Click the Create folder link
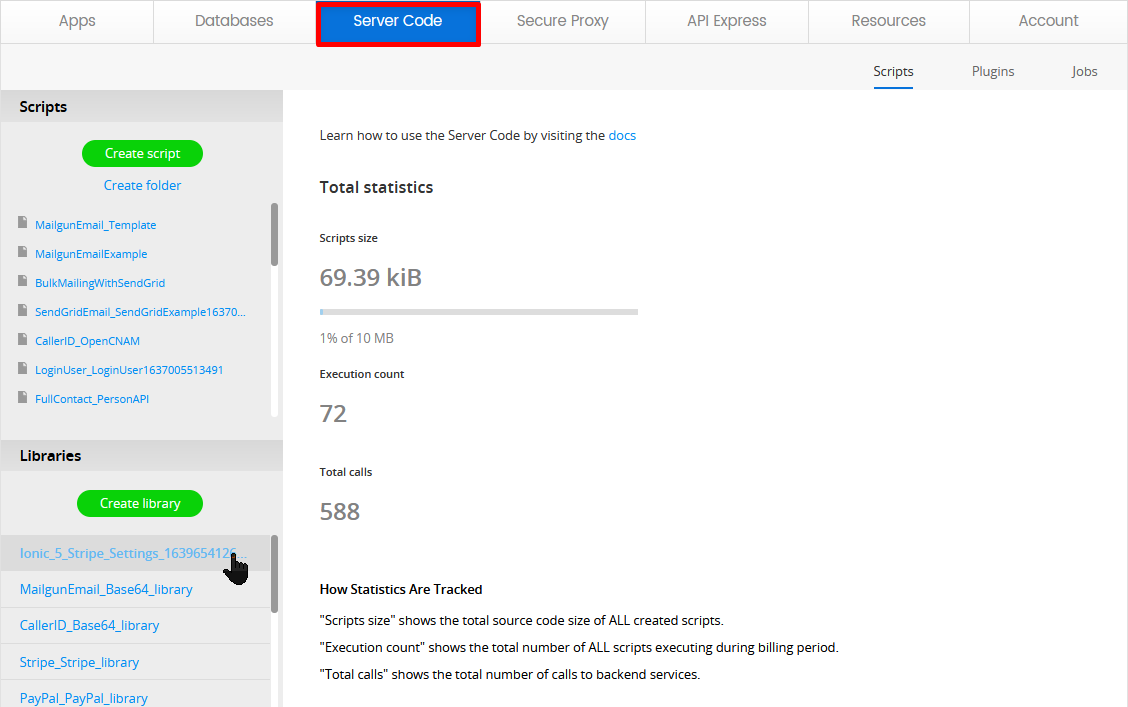Viewport: 1128px width, 707px height. (x=142, y=186)
